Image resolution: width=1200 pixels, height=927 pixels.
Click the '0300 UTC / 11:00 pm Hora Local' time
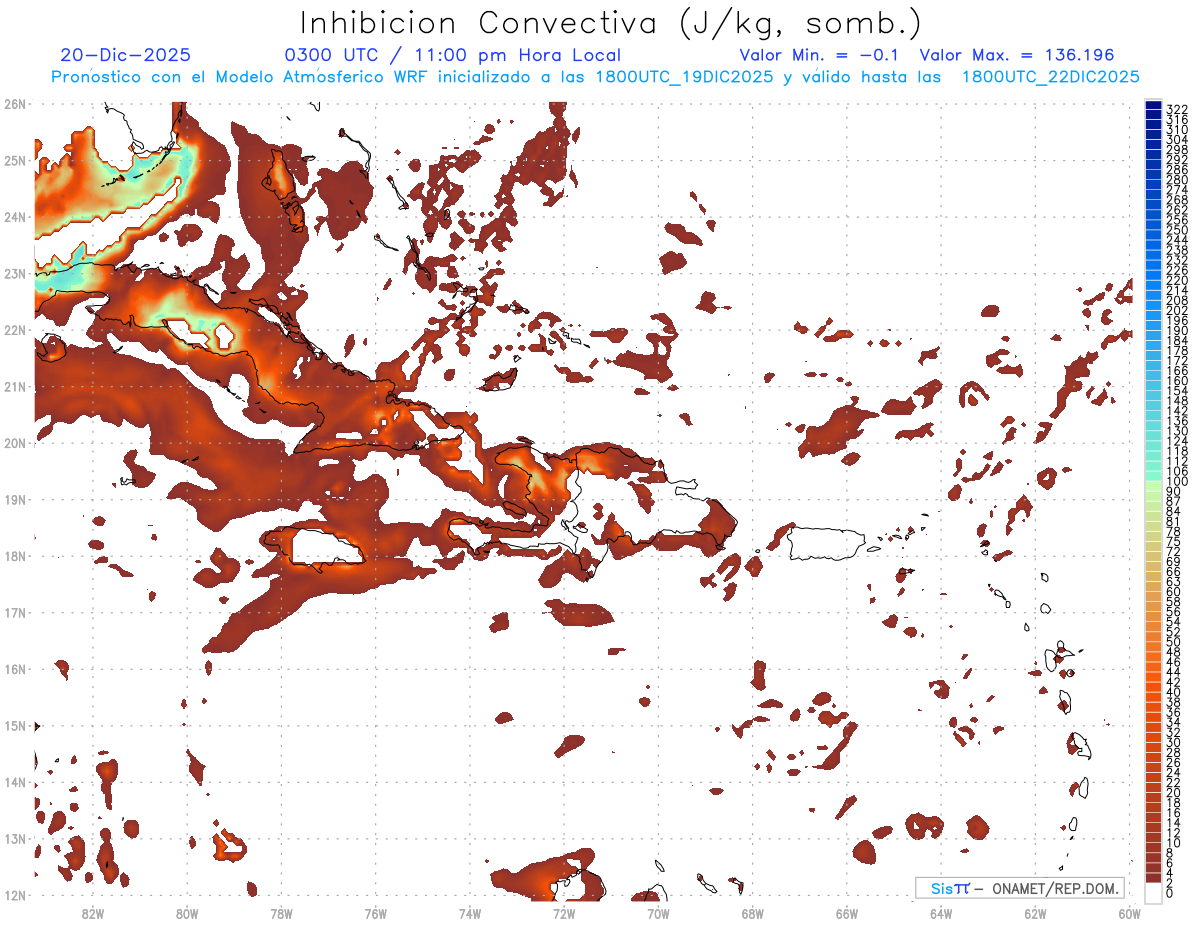tap(453, 56)
